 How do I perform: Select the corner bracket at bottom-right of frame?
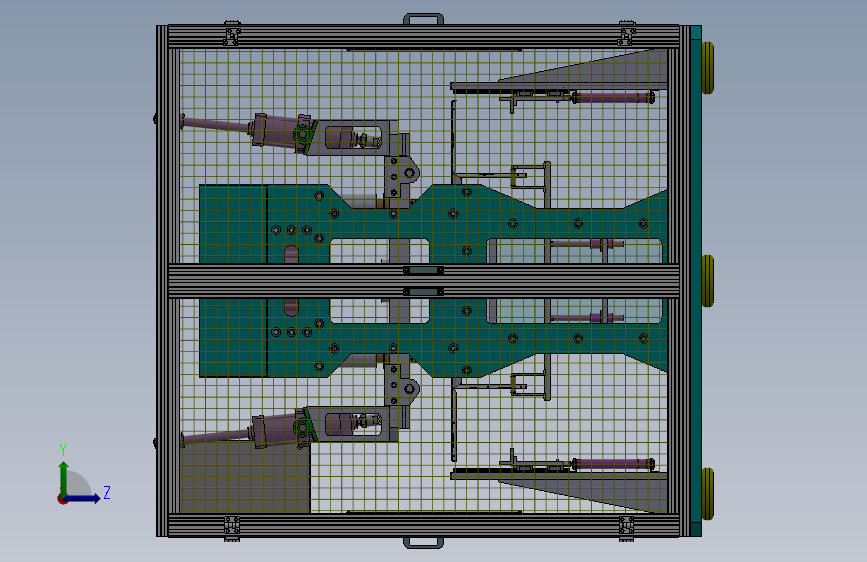point(626,528)
